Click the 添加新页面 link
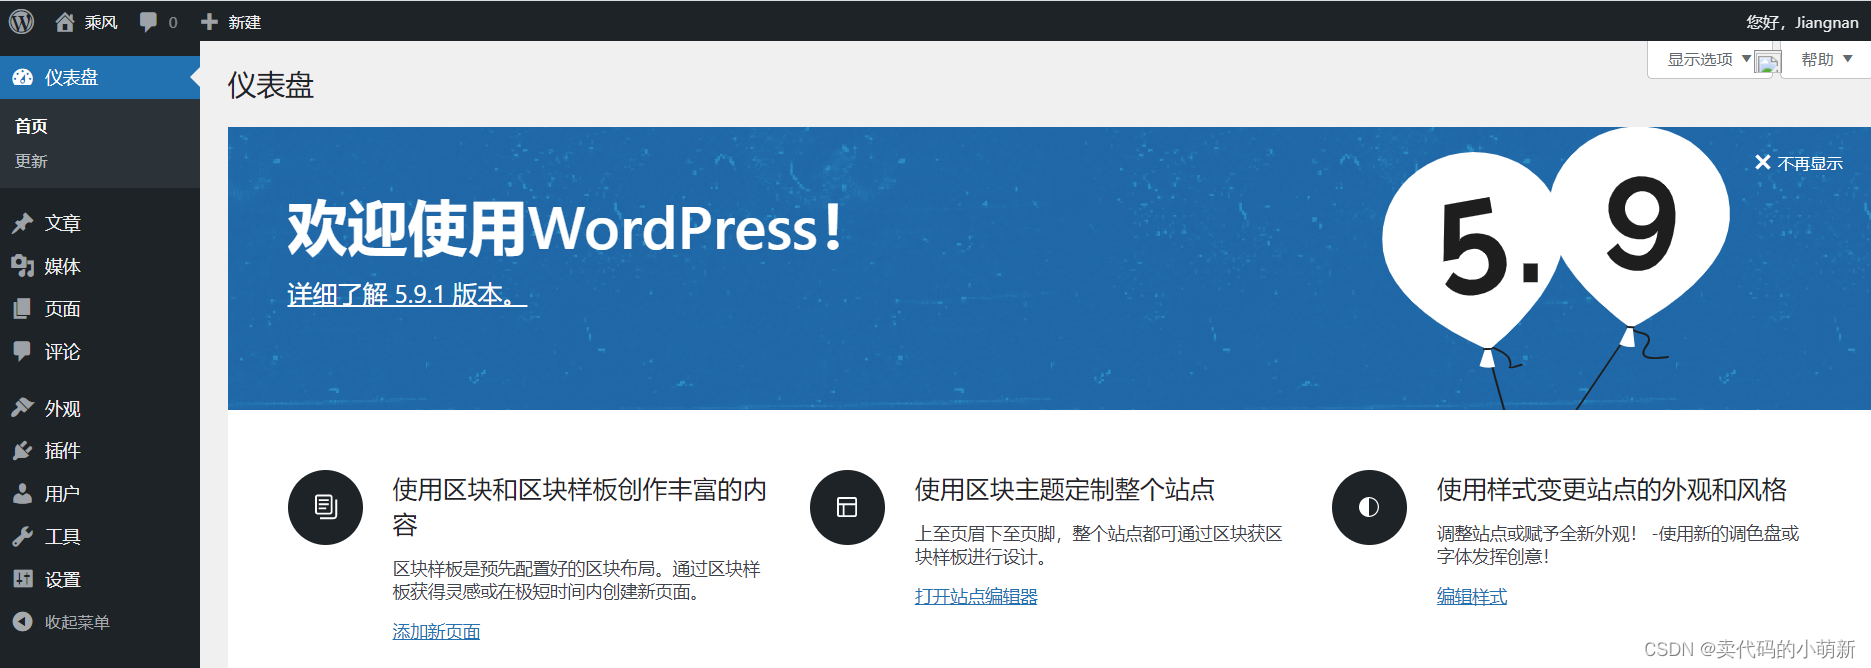 pyautogui.click(x=436, y=631)
